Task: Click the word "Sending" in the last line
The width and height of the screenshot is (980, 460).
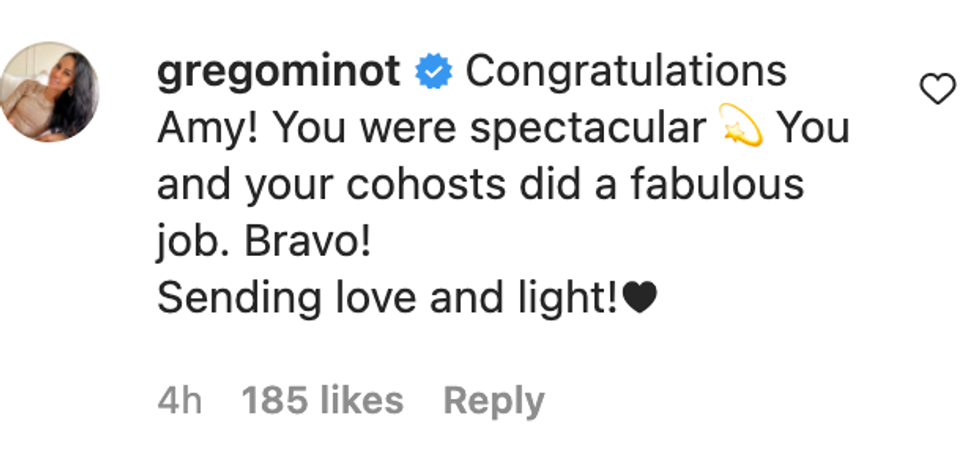Action: [x=224, y=298]
